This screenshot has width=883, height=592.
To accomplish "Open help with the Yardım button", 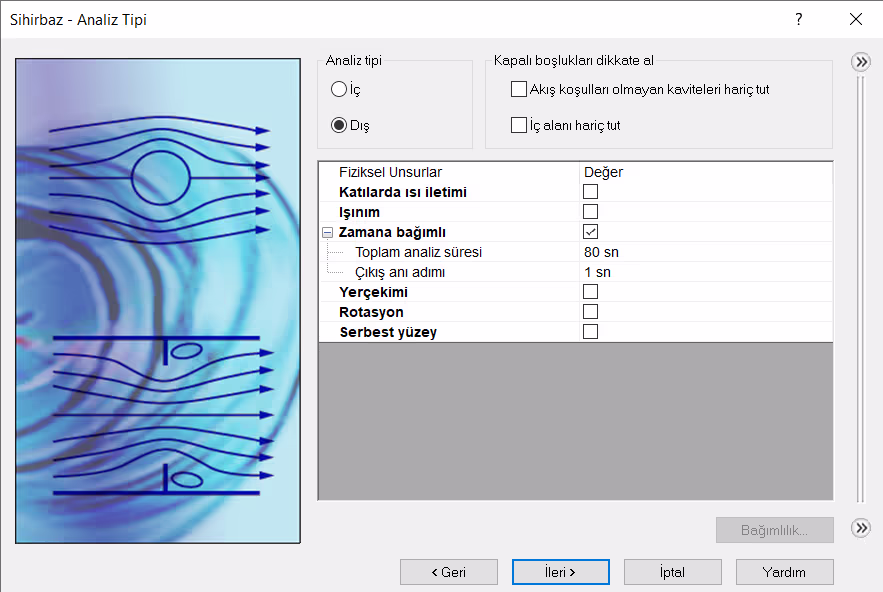I will click(x=784, y=572).
